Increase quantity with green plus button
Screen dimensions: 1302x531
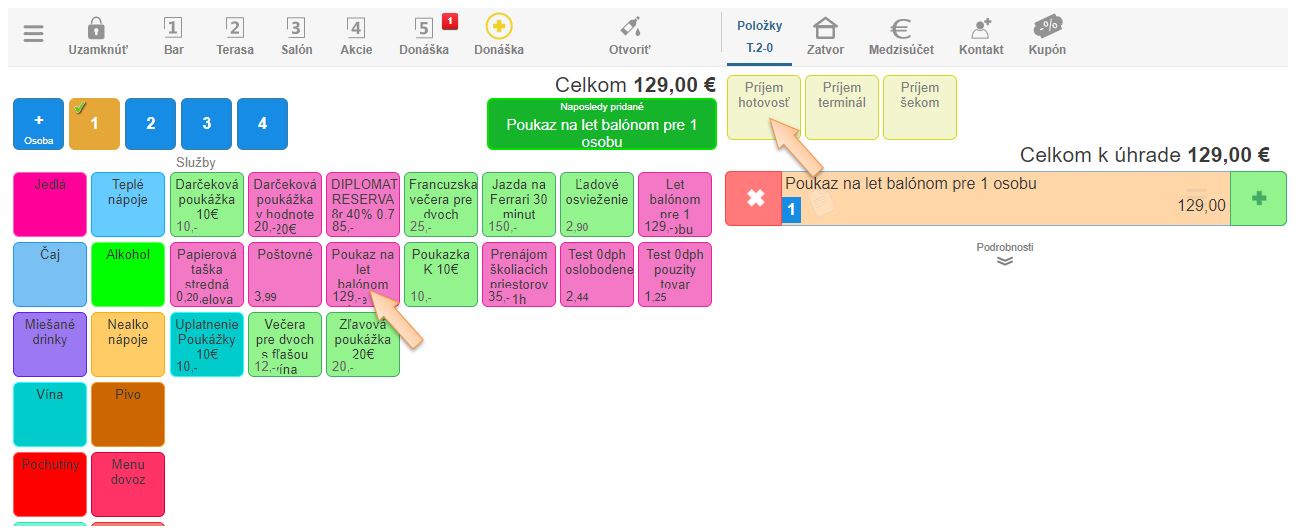pos(1258,198)
